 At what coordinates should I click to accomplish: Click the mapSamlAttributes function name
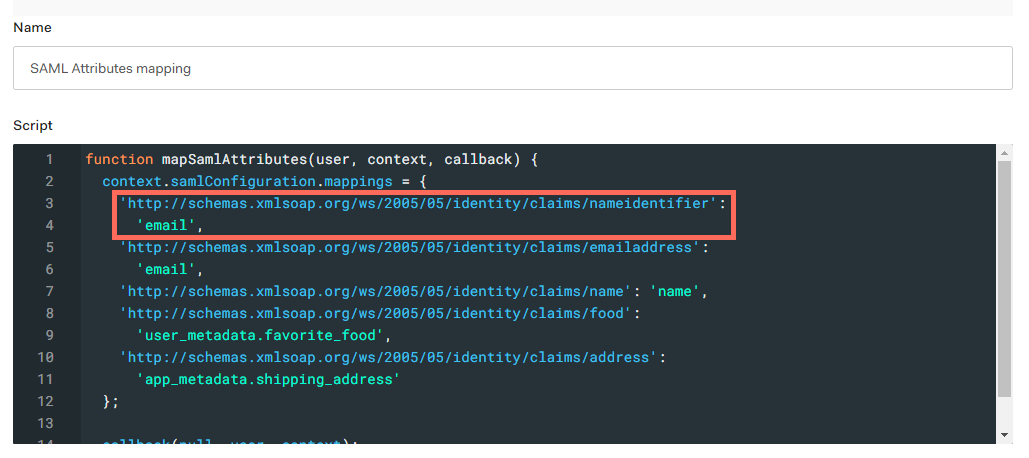pos(234,159)
